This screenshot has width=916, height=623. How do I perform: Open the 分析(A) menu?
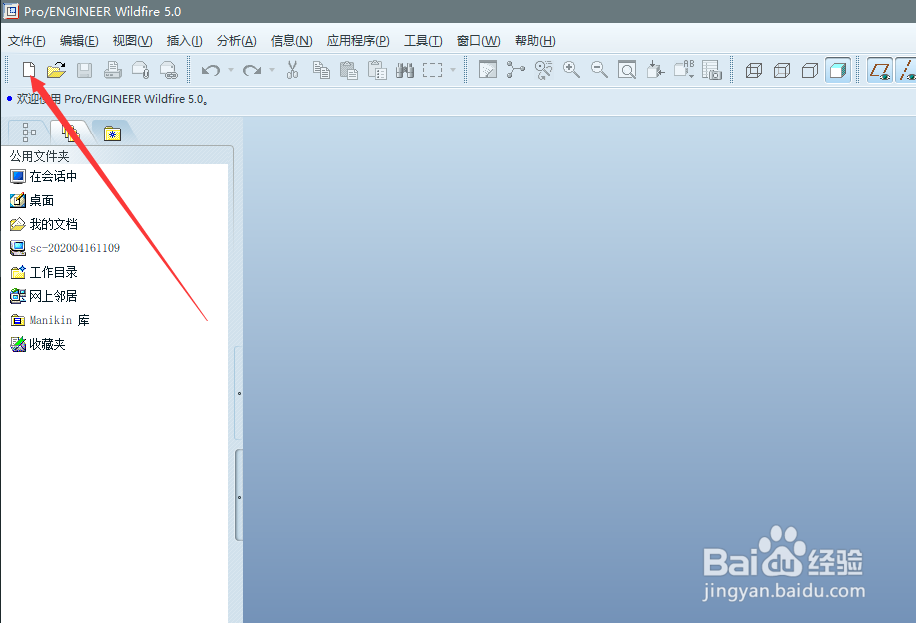[x=237, y=40]
